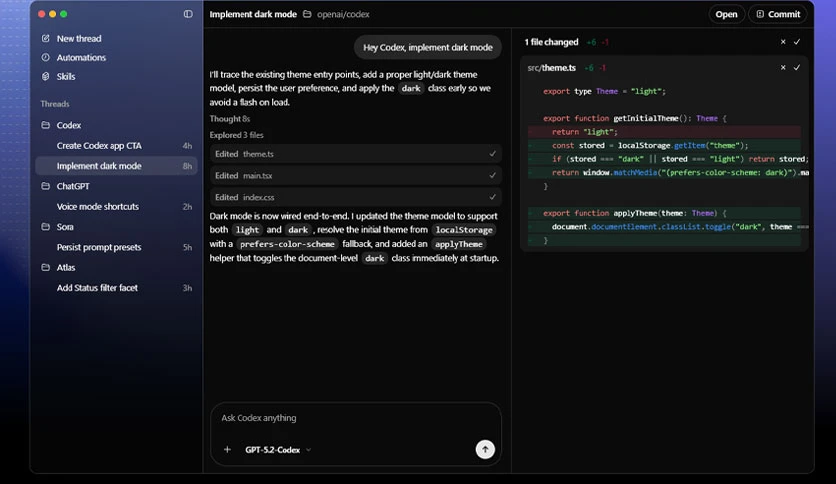Click the plus attachment icon
Image resolution: width=836 pixels, height=484 pixels.
pyautogui.click(x=227, y=449)
